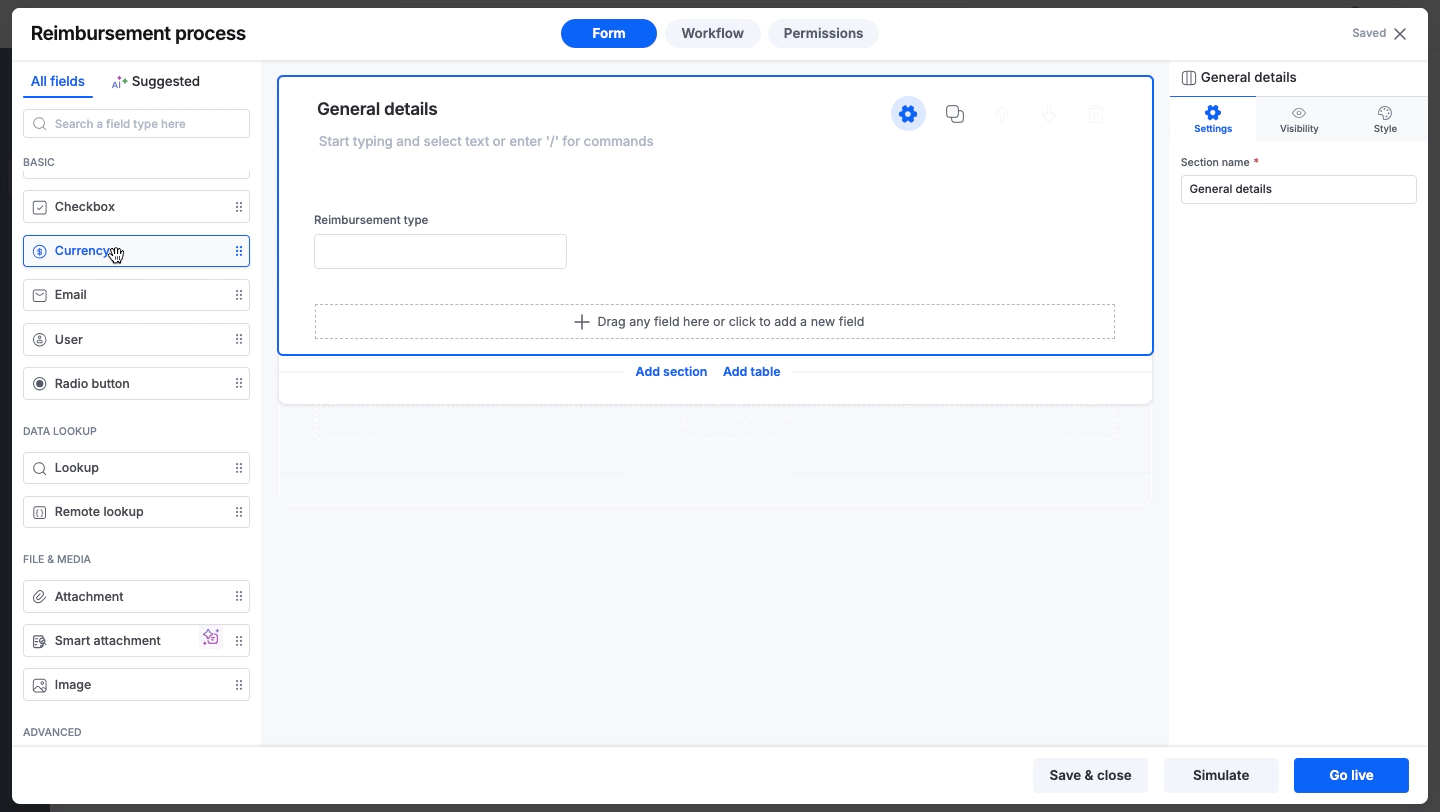Screen dimensions: 1440x812
Task: Click the Add table link
Action: point(751,371)
